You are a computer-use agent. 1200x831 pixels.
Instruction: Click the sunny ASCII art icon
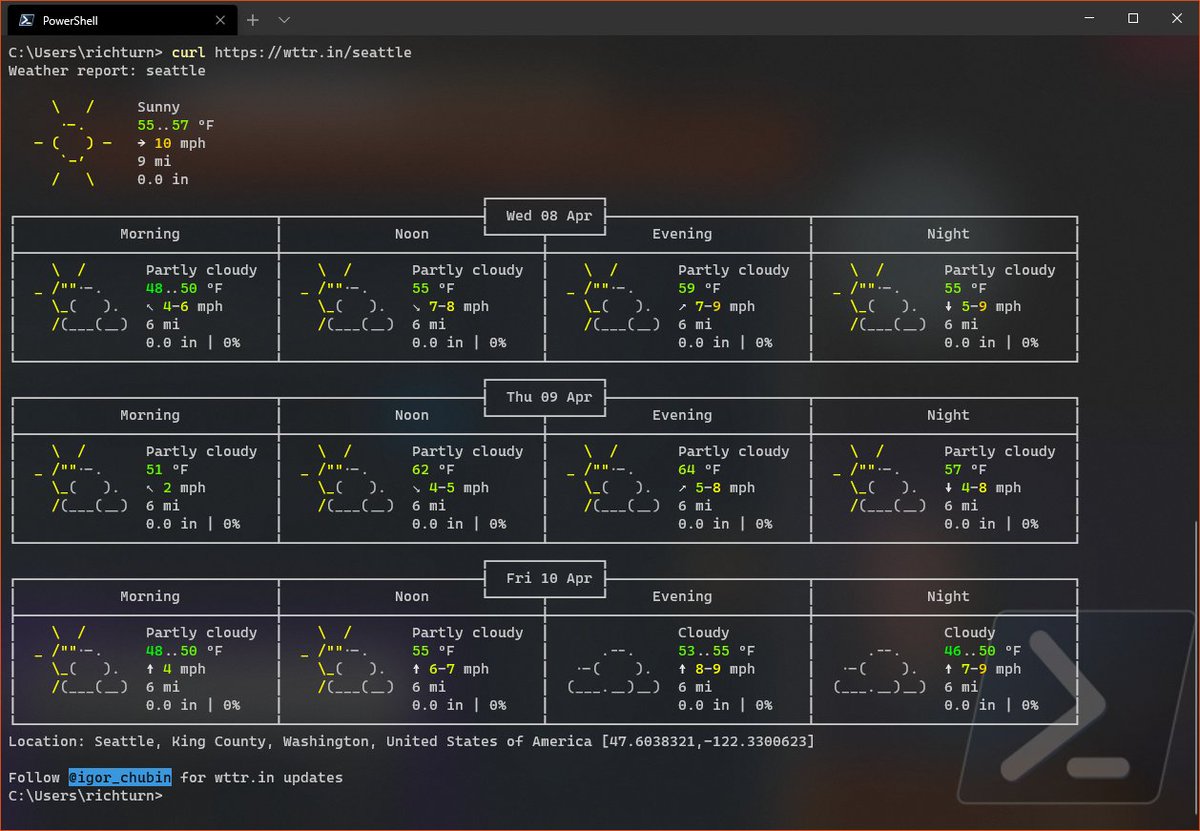73,143
